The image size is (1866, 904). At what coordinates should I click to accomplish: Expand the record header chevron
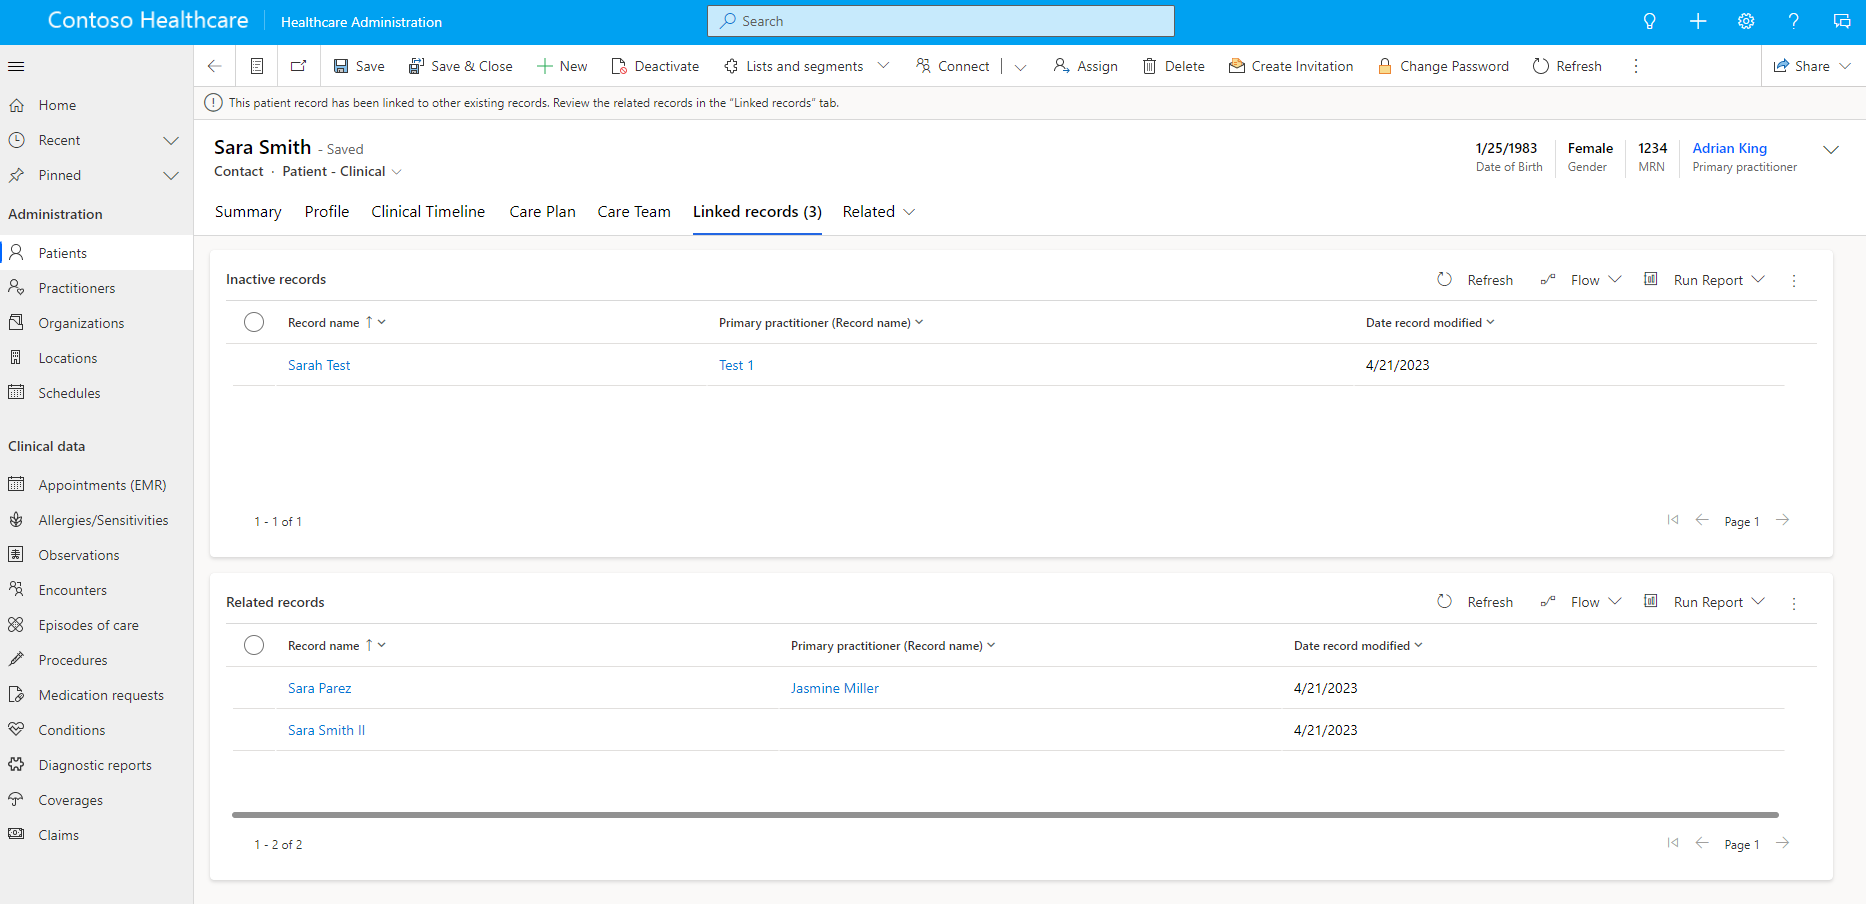click(1831, 150)
